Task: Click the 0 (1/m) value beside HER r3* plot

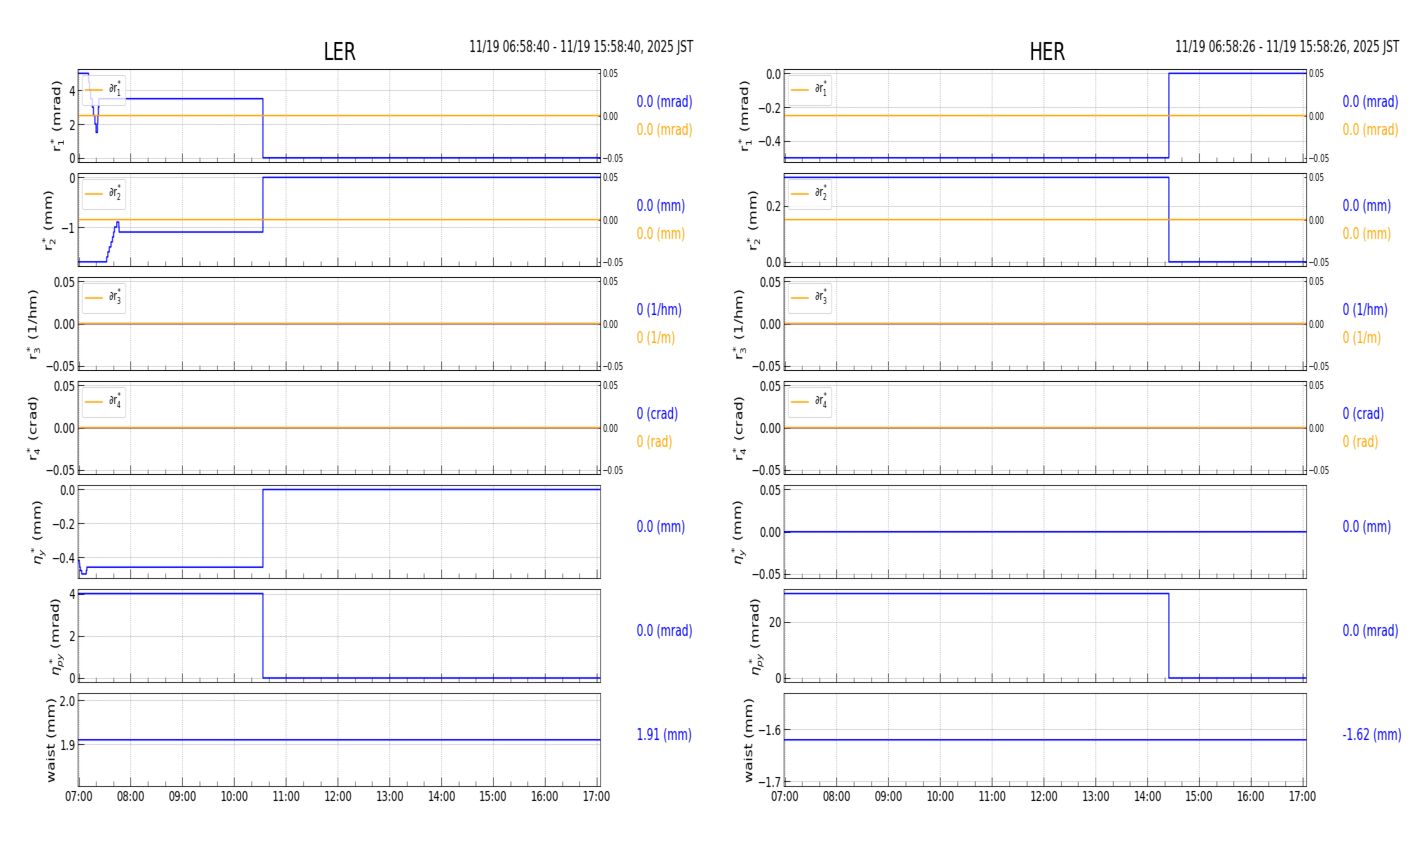Action: [x=1362, y=338]
